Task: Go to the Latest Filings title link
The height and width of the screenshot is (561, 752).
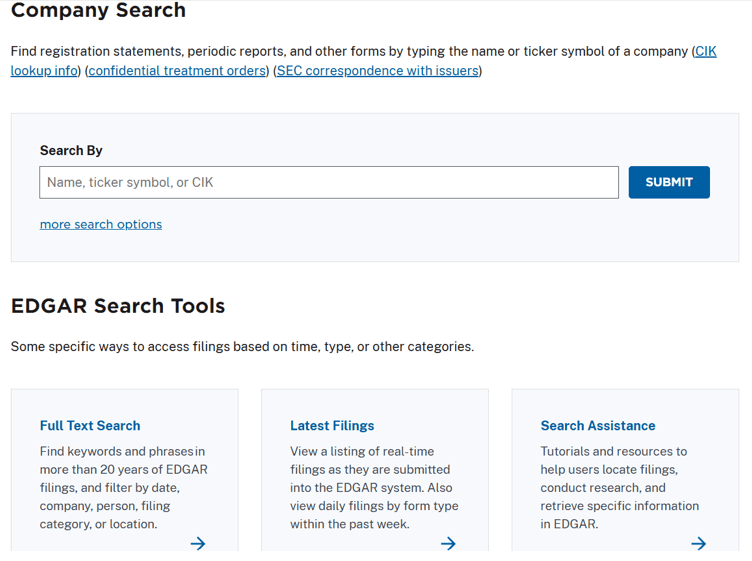Action: pos(332,425)
